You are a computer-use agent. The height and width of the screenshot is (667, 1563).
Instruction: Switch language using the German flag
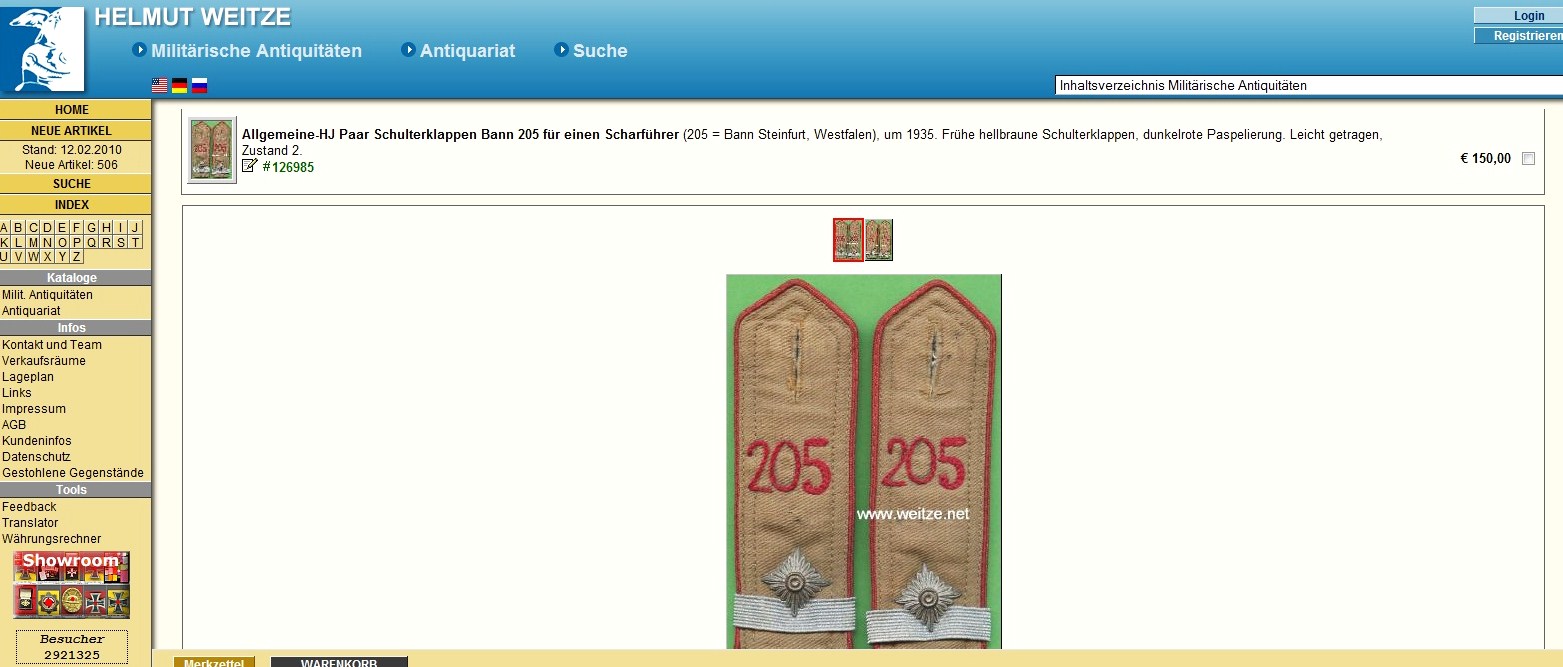(180, 86)
